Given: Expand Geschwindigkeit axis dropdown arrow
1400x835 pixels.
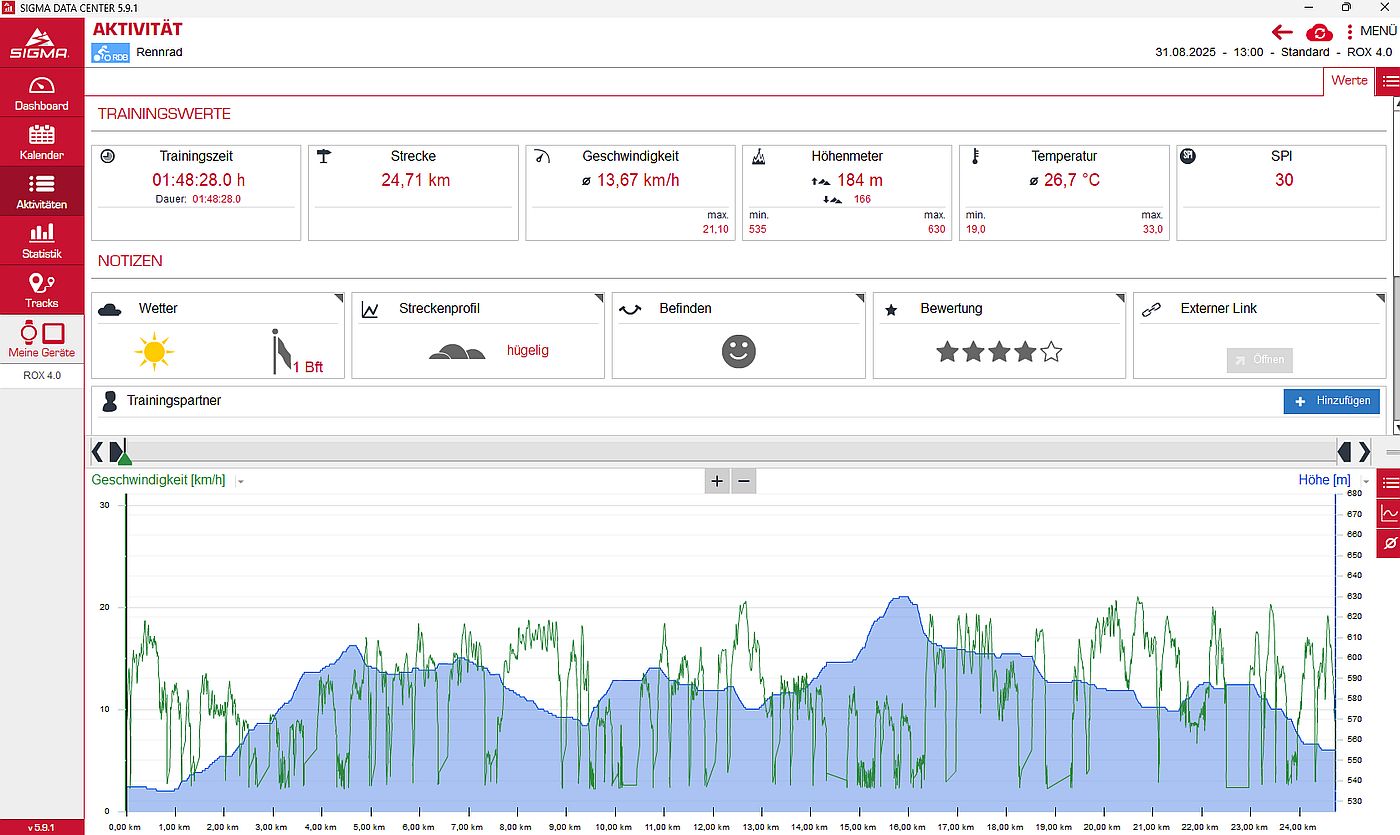Looking at the screenshot, I should coord(240,481).
